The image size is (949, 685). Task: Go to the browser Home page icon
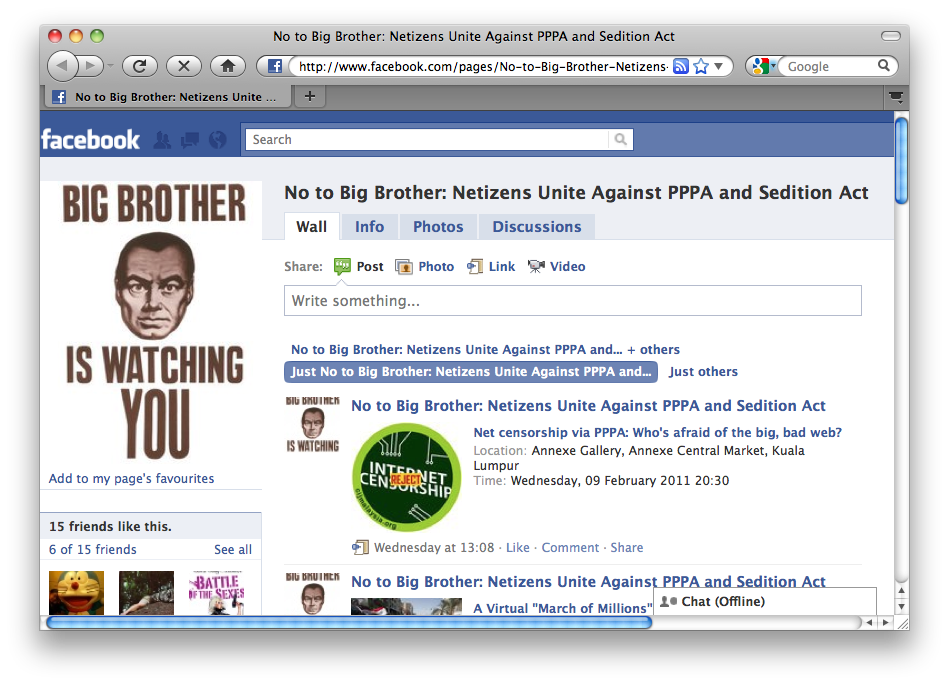point(228,66)
